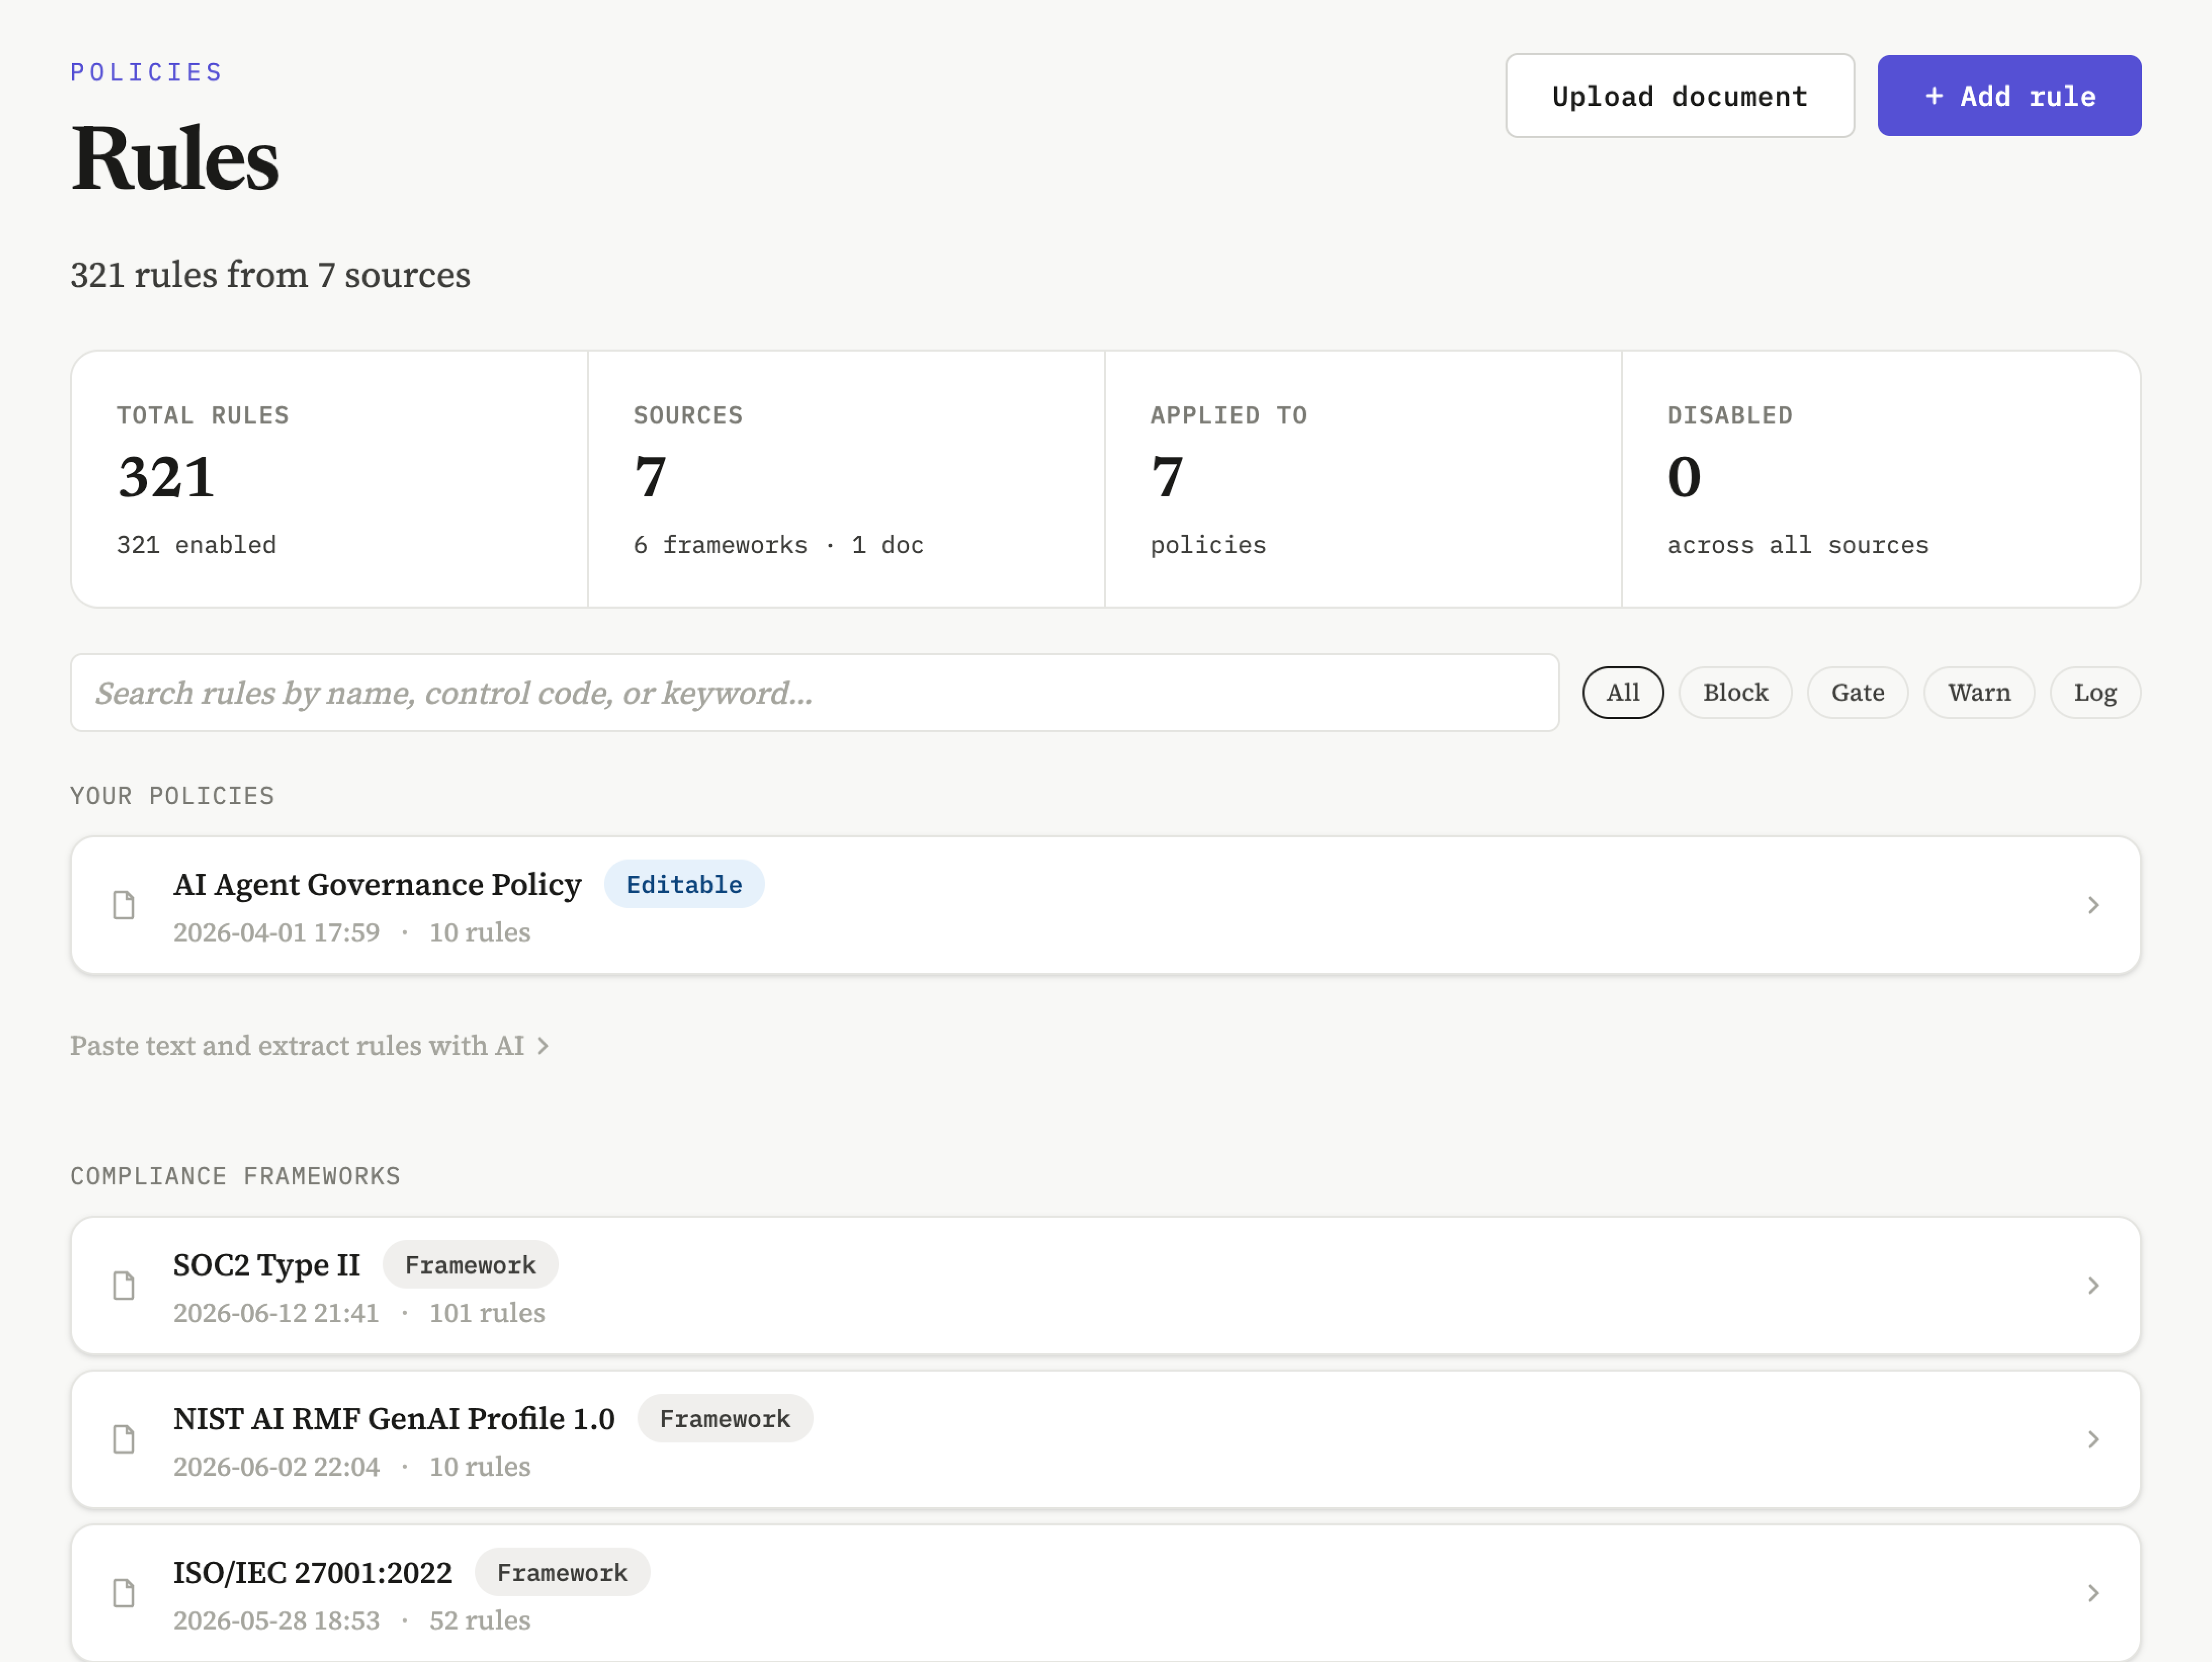Click the APPLIED TO card label
This screenshot has width=2212, height=1663.
click(x=1229, y=416)
